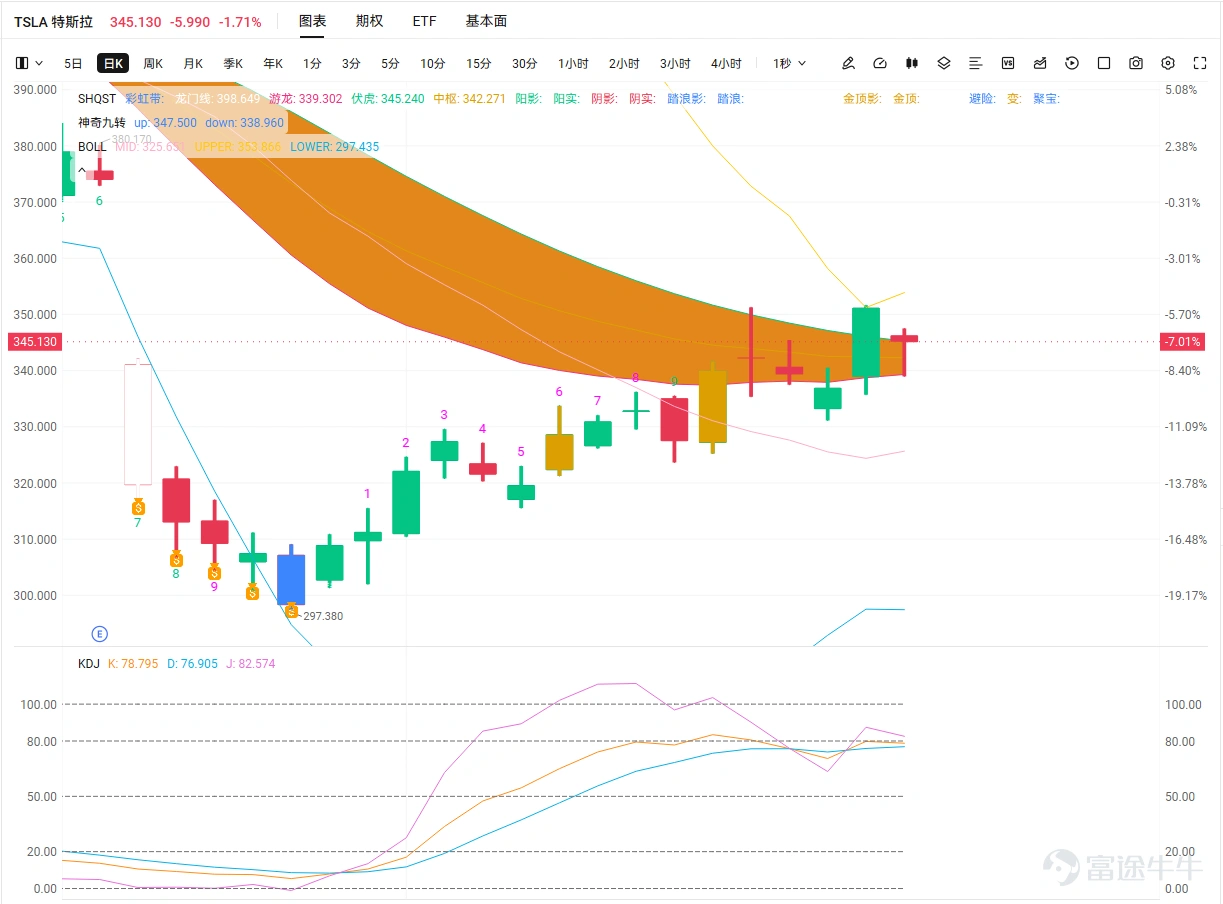Expand the 1秒 interval dropdown
Screen dimensions: 1223x904
[x=789, y=63]
